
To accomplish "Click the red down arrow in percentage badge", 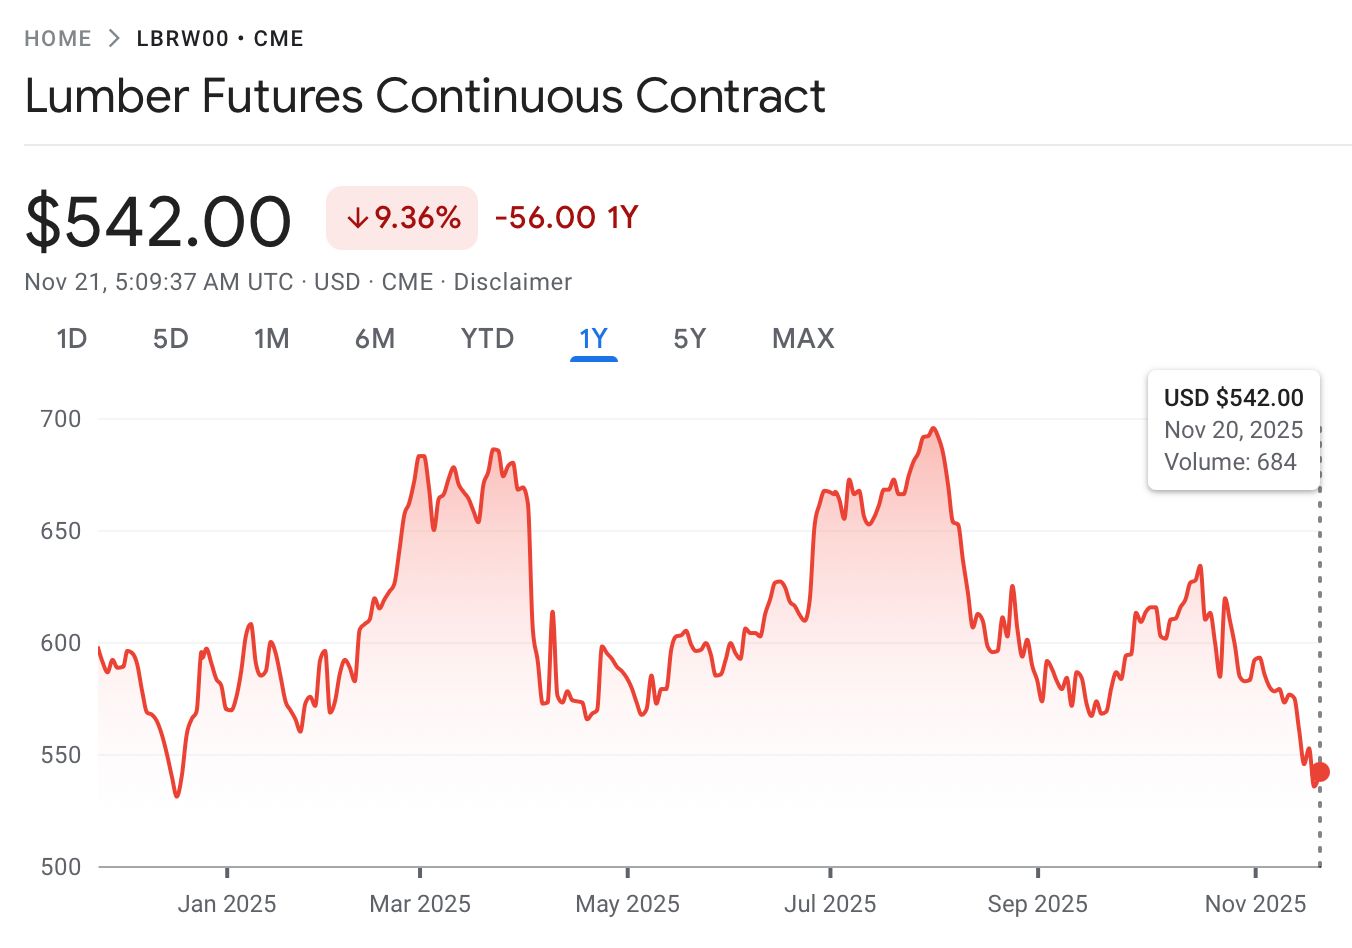I will coord(357,218).
